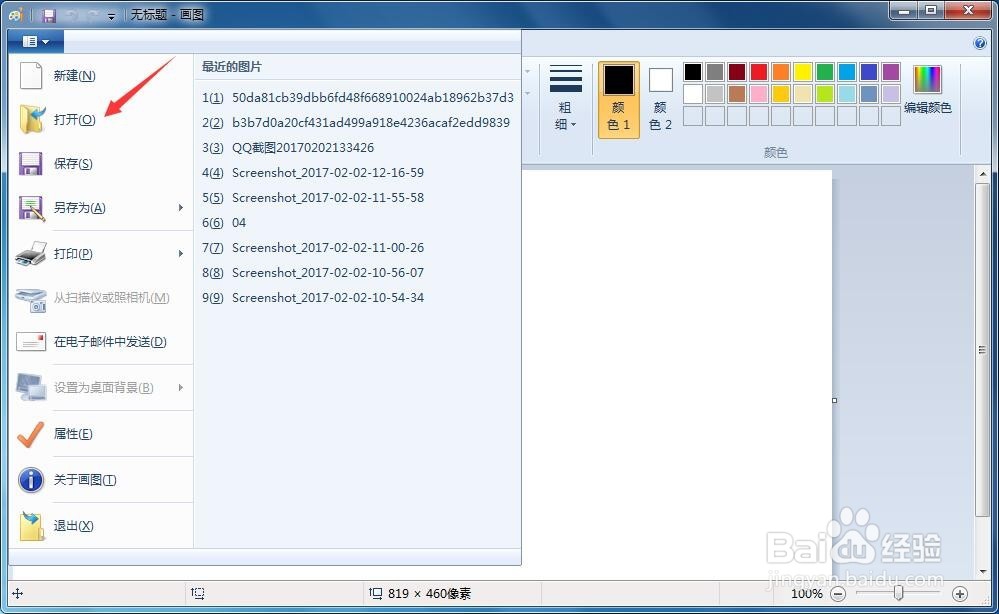Screen dimensions: 999x614
Task: Click the zoom out minus button
Action: (838, 594)
